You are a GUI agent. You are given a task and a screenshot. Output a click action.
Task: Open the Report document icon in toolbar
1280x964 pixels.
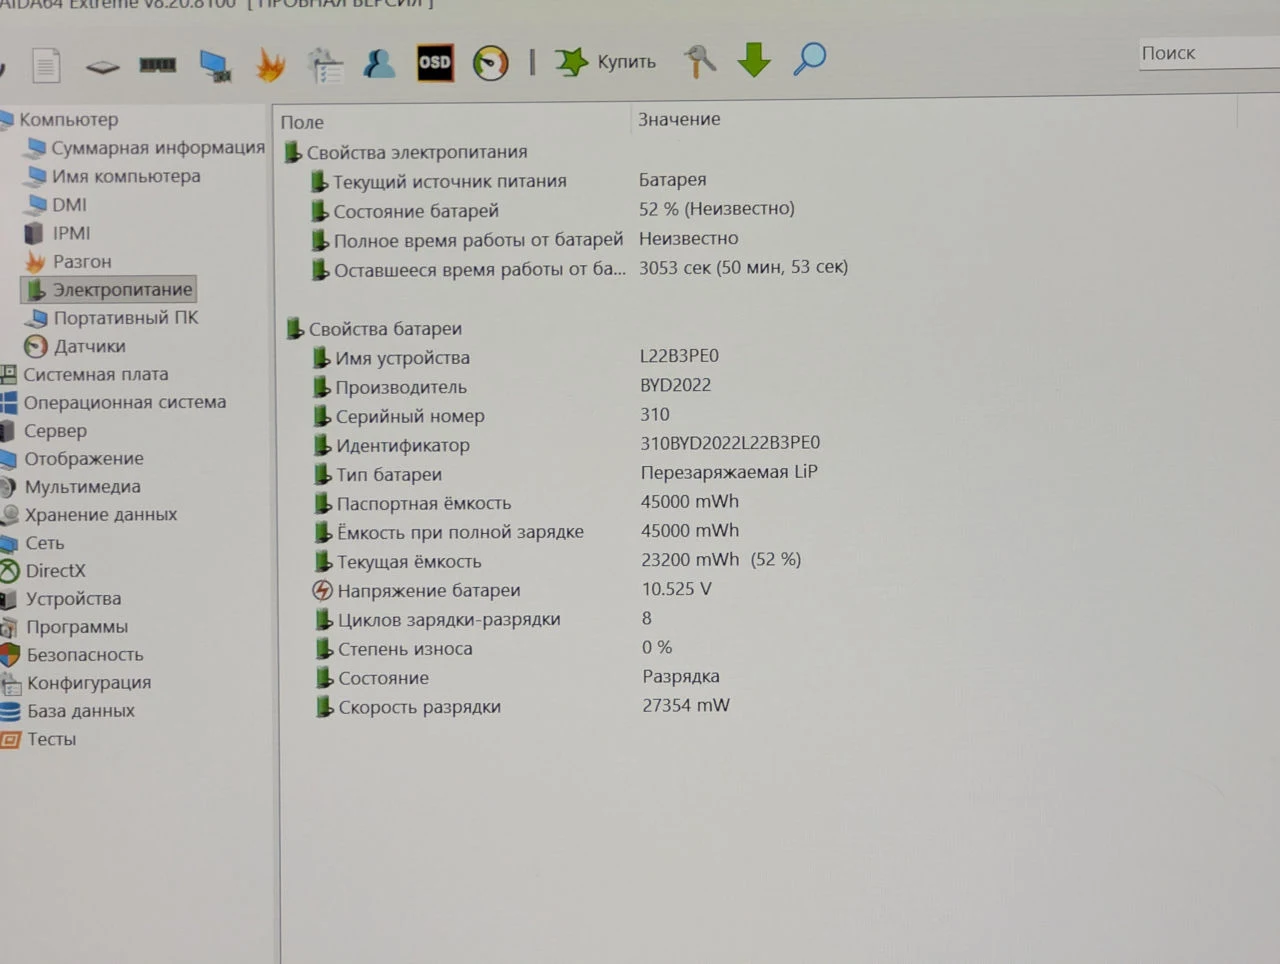pyautogui.click(x=46, y=66)
